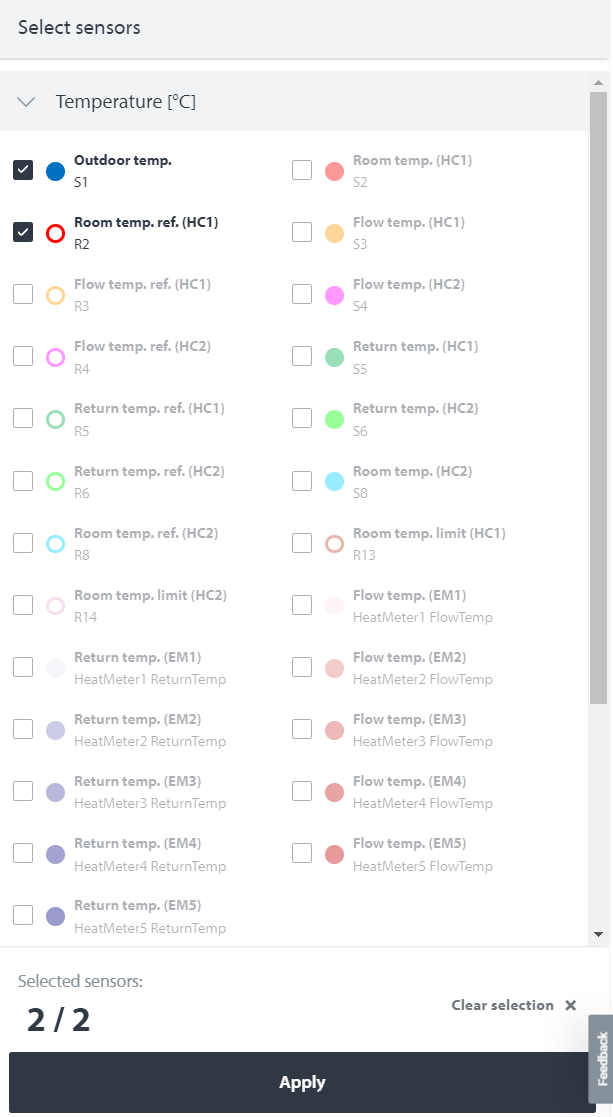Enable the Flow temp. ref. (HC1) R3 checkbox

tap(23, 294)
